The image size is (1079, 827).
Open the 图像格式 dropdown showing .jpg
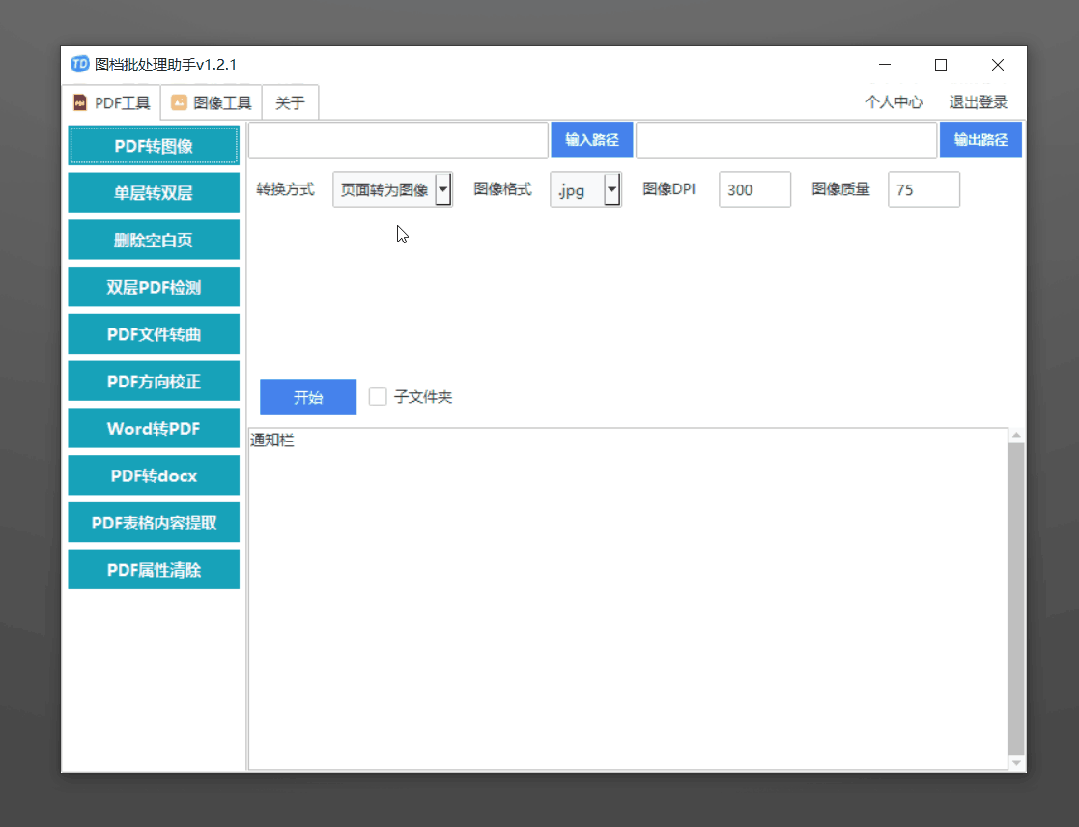pyautogui.click(x=611, y=189)
